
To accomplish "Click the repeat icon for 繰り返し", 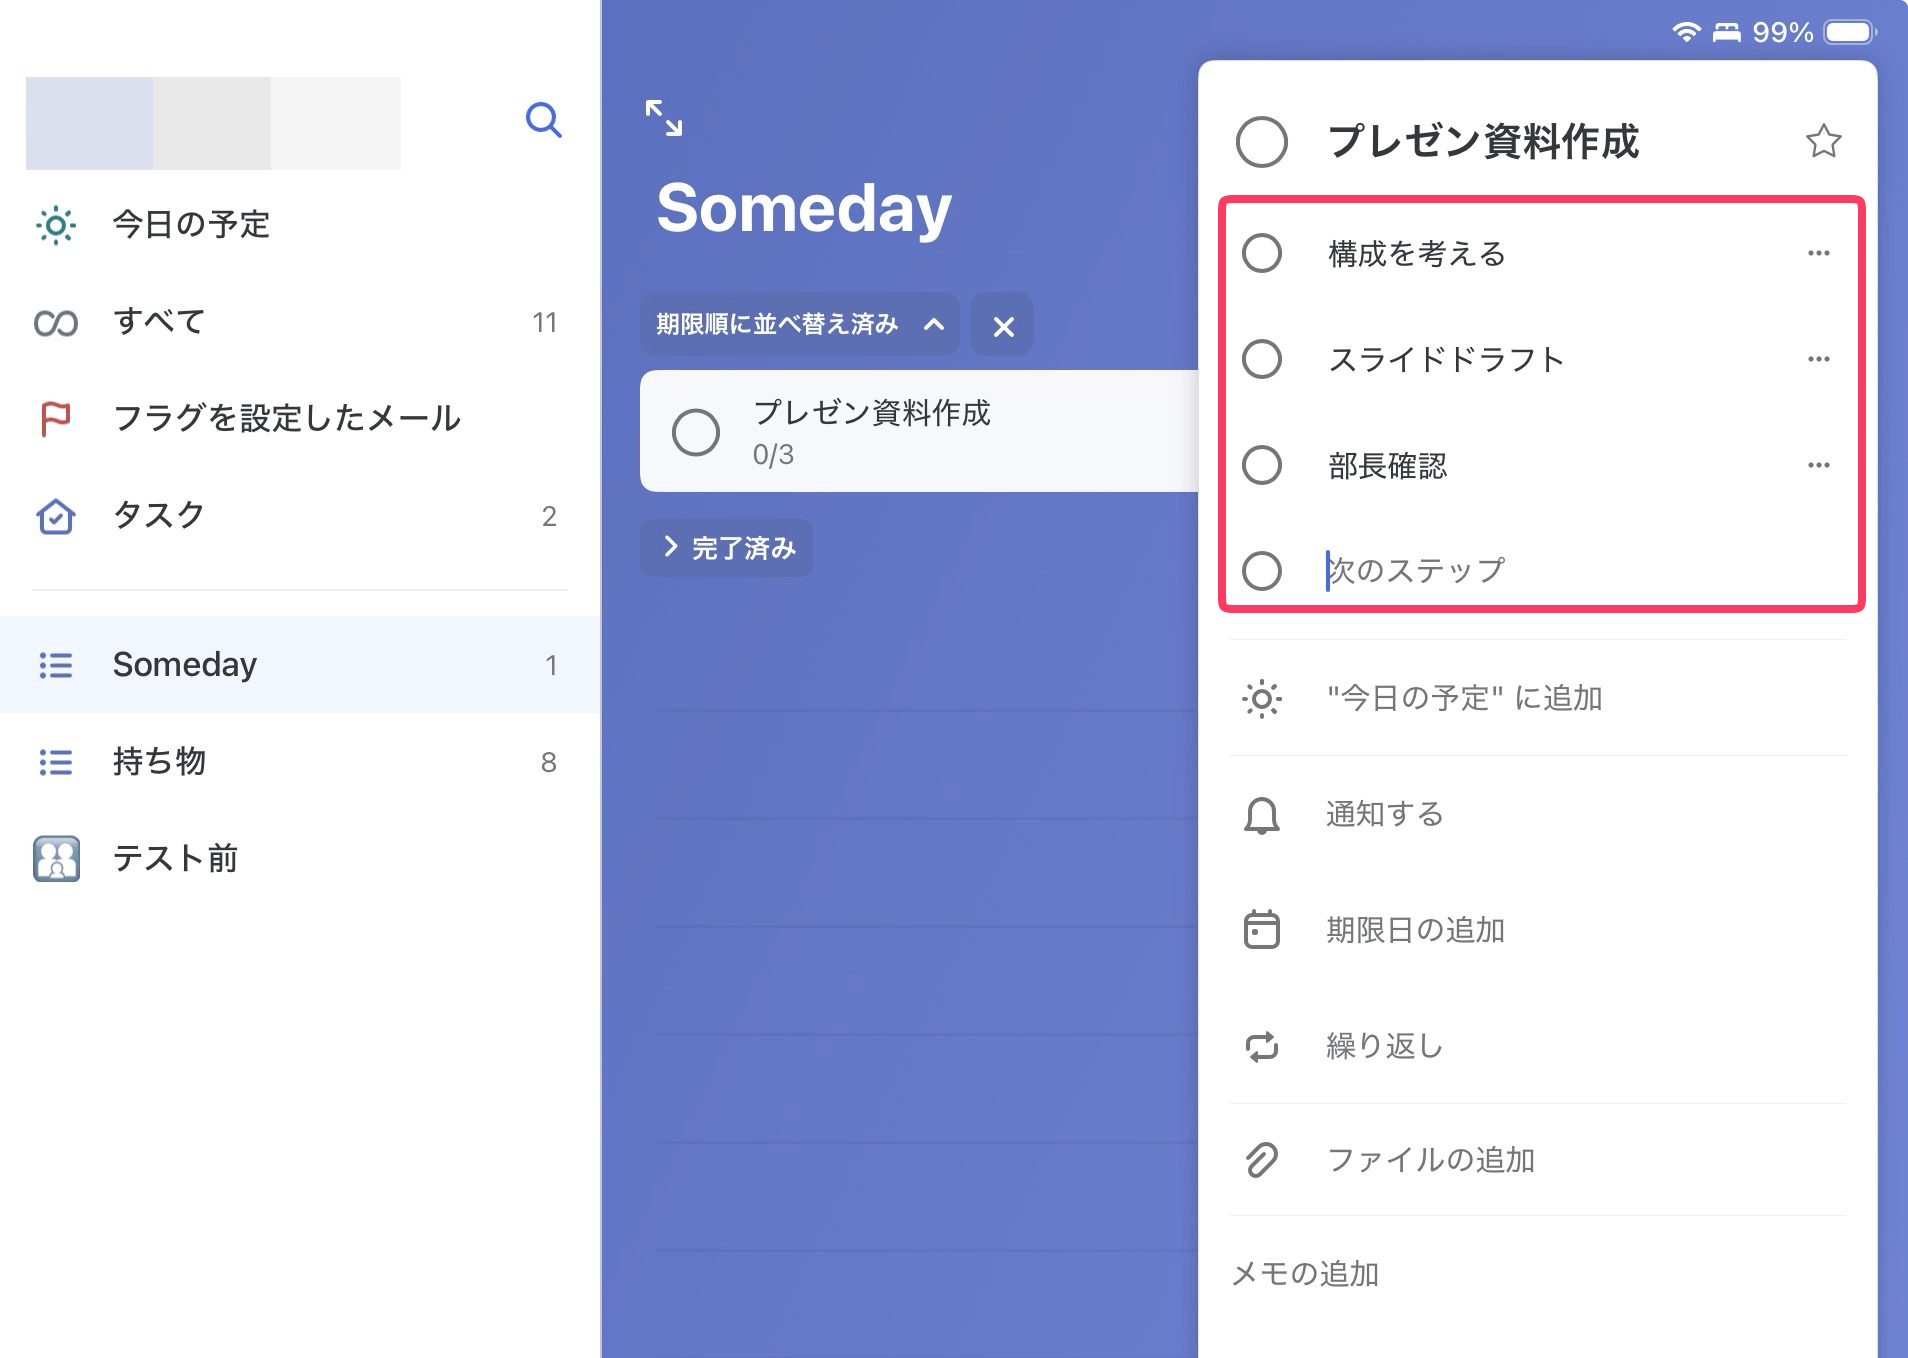I will [1262, 1046].
